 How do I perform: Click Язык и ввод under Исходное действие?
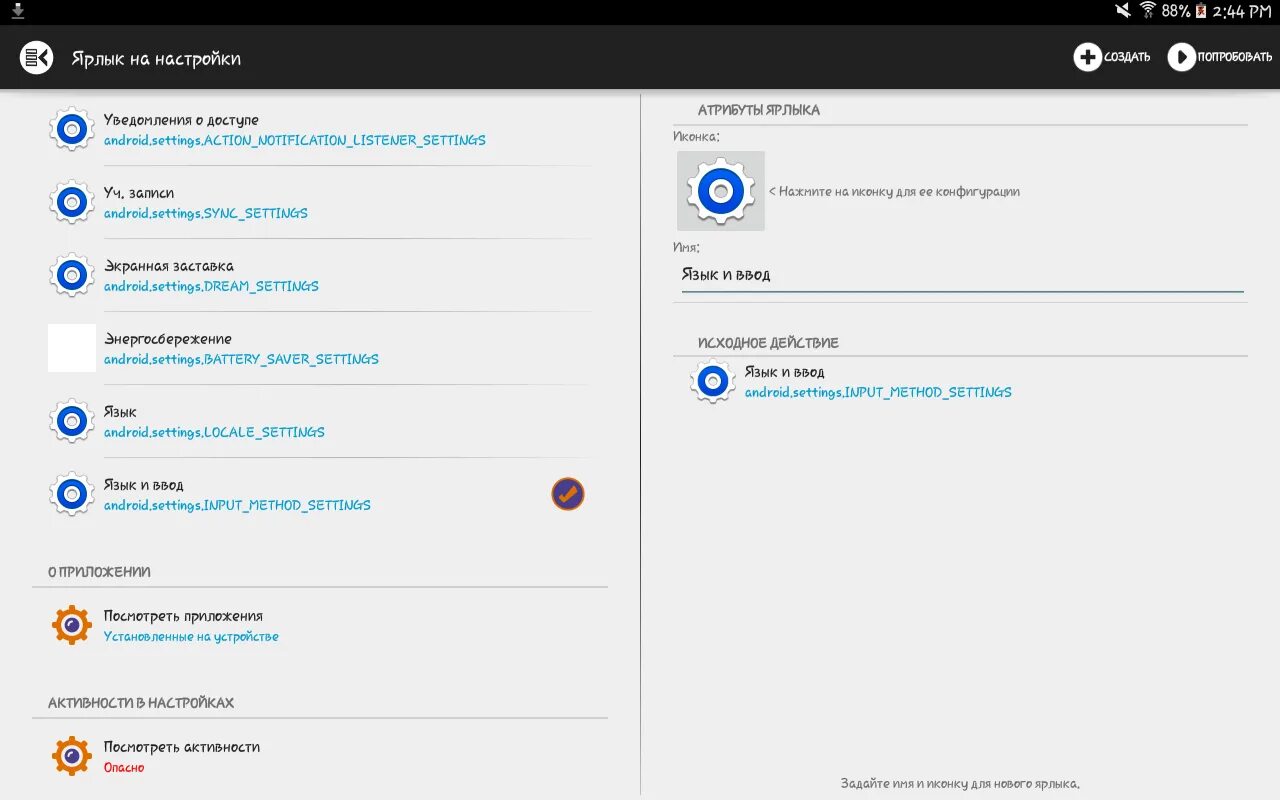[x=785, y=372]
